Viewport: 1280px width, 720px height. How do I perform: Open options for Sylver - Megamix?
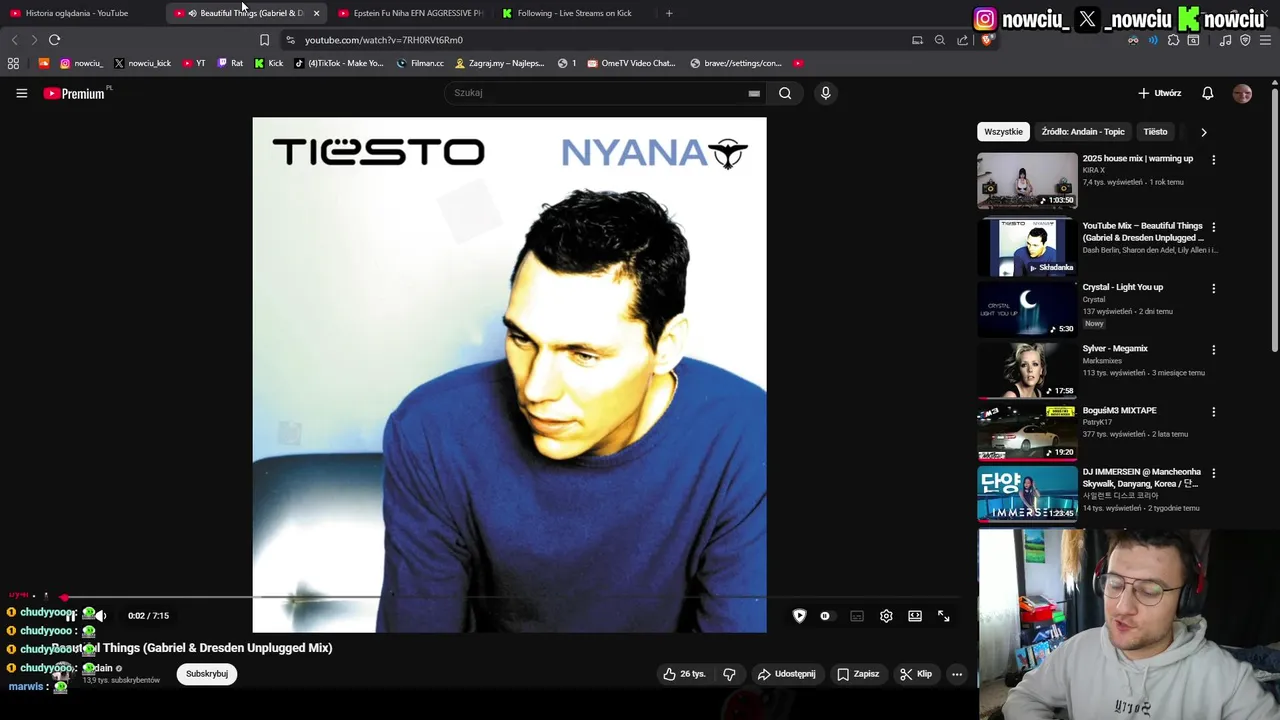tap(1214, 351)
